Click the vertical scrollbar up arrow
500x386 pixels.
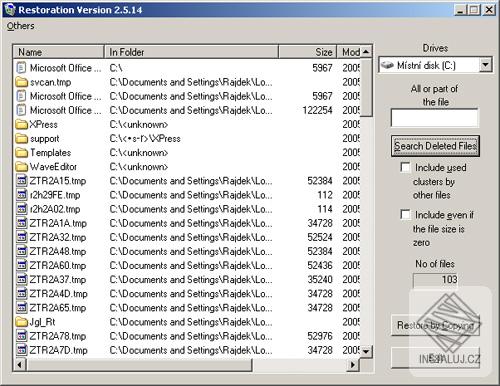click(x=366, y=52)
